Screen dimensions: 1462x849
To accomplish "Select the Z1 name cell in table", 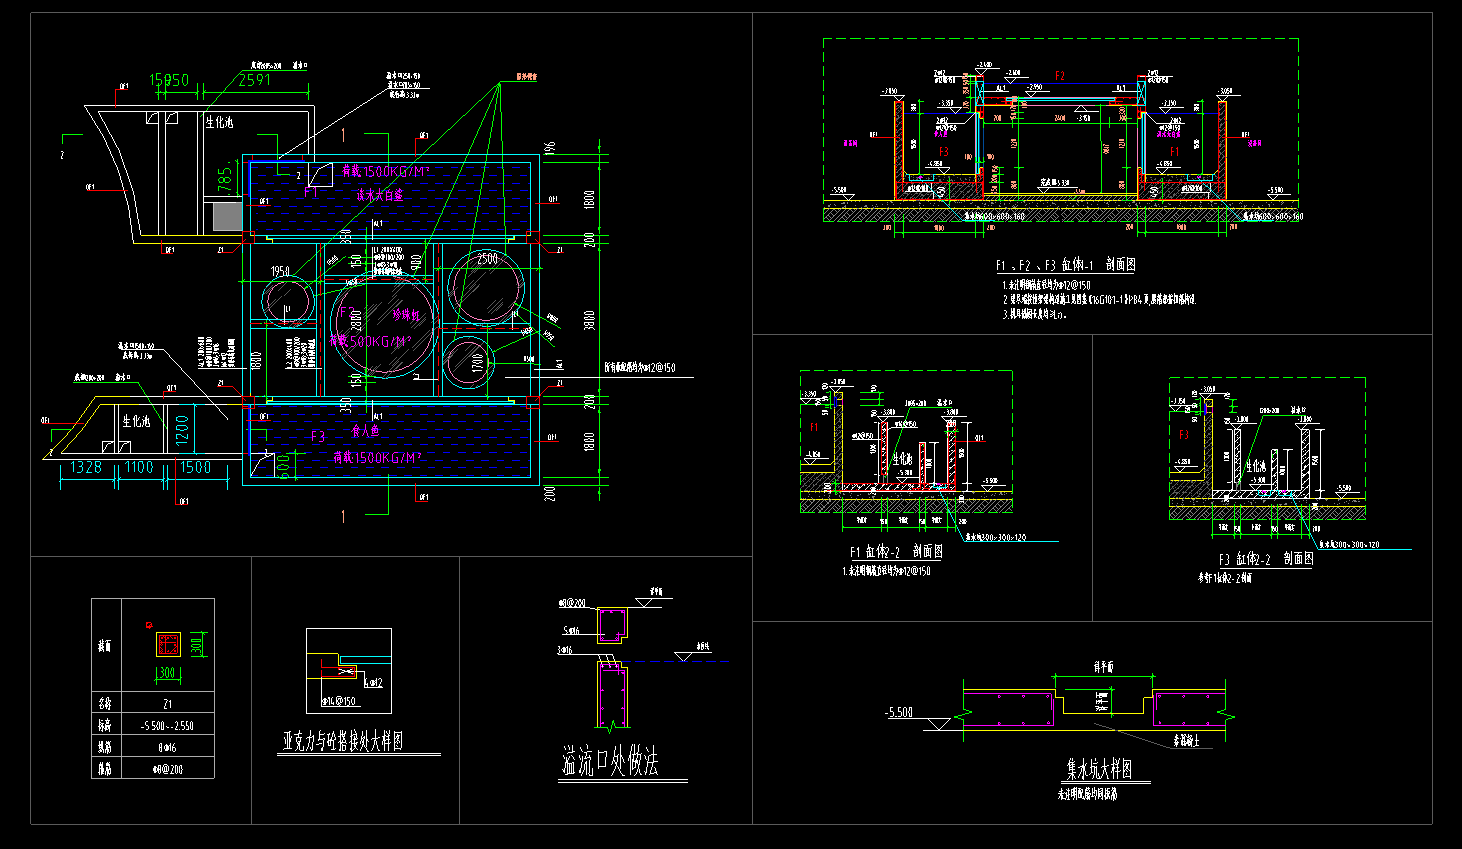I will 167,704.
